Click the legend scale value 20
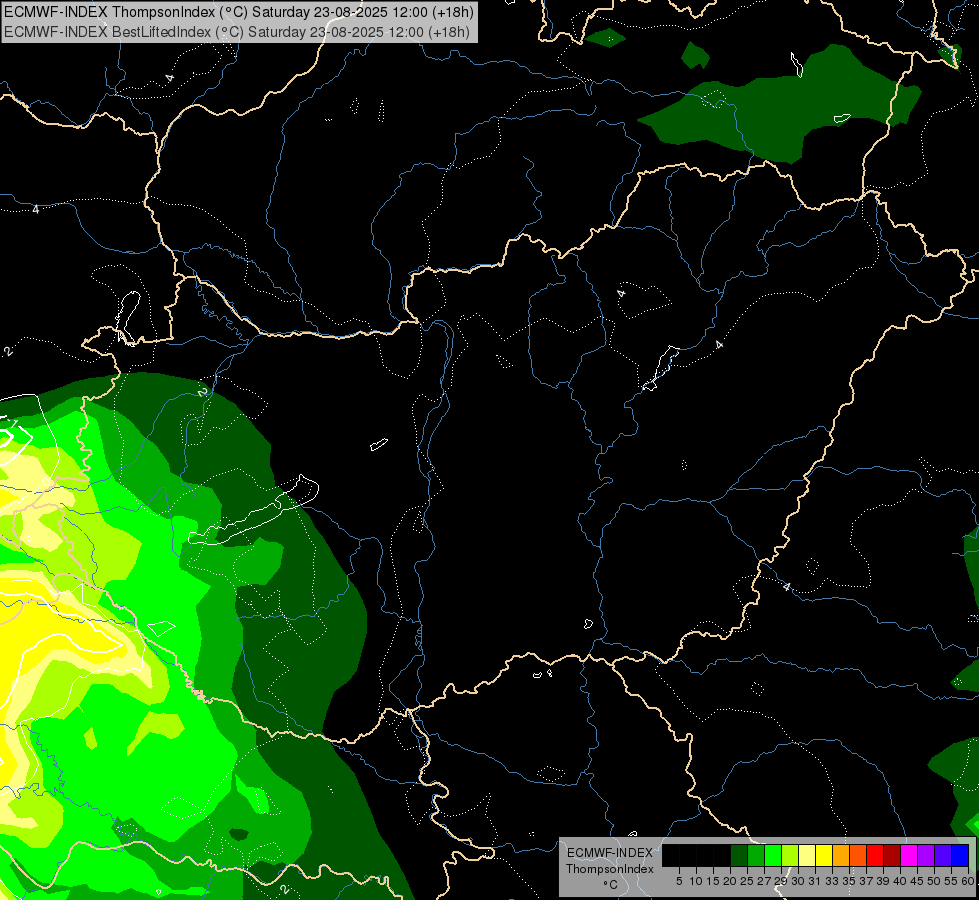Image resolution: width=979 pixels, height=900 pixels. coord(730,881)
